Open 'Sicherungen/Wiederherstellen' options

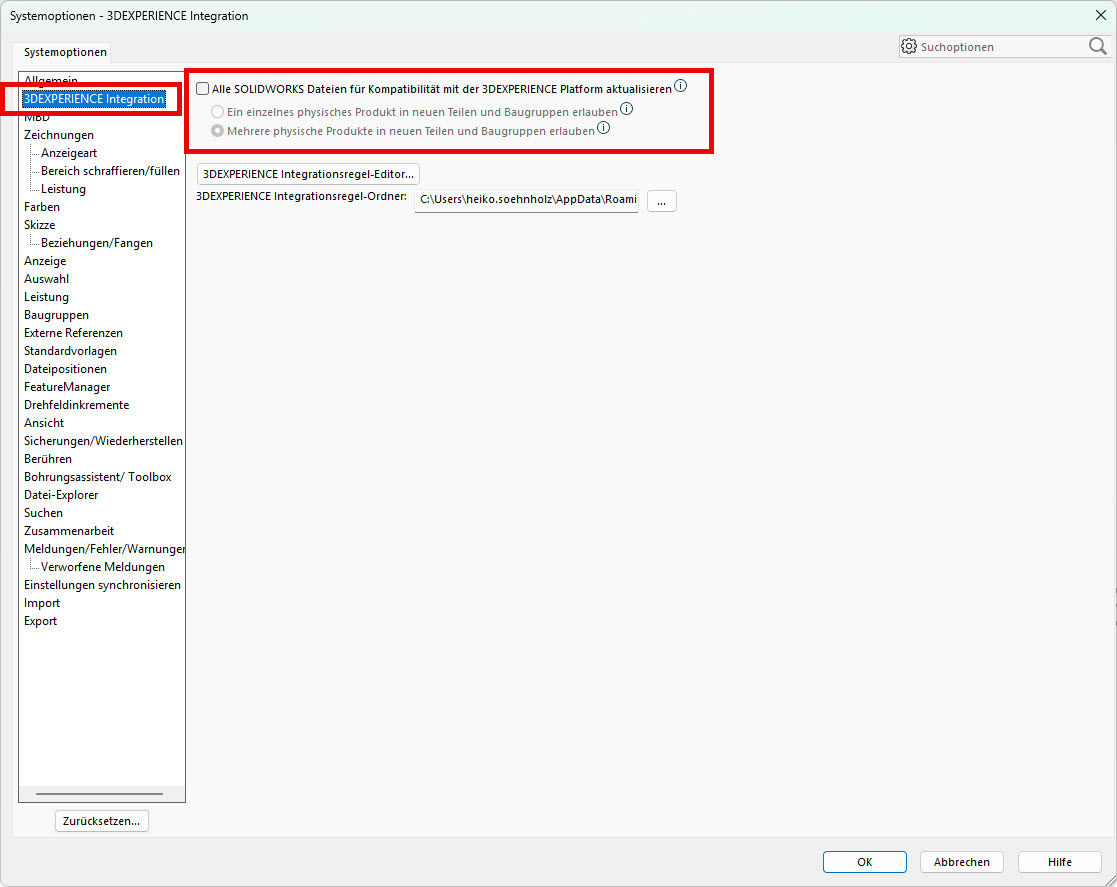103,441
